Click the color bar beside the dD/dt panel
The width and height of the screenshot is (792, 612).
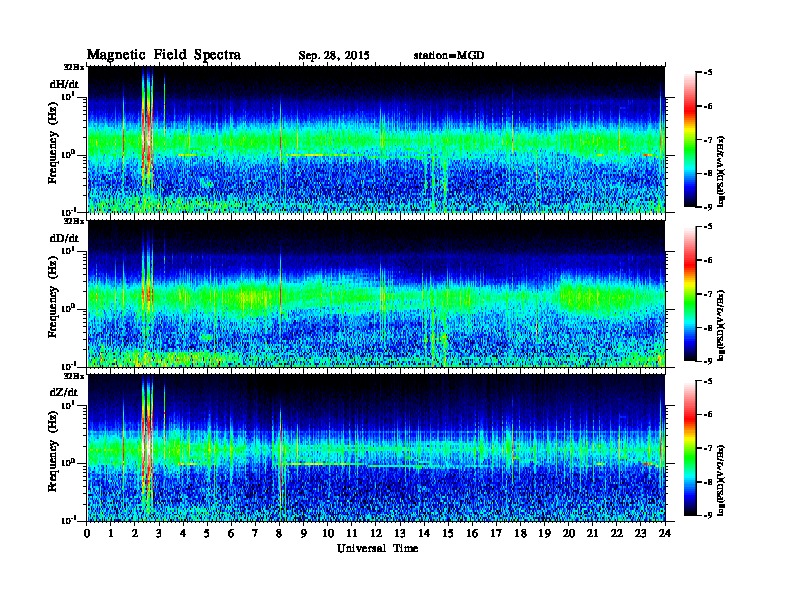coord(690,294)
